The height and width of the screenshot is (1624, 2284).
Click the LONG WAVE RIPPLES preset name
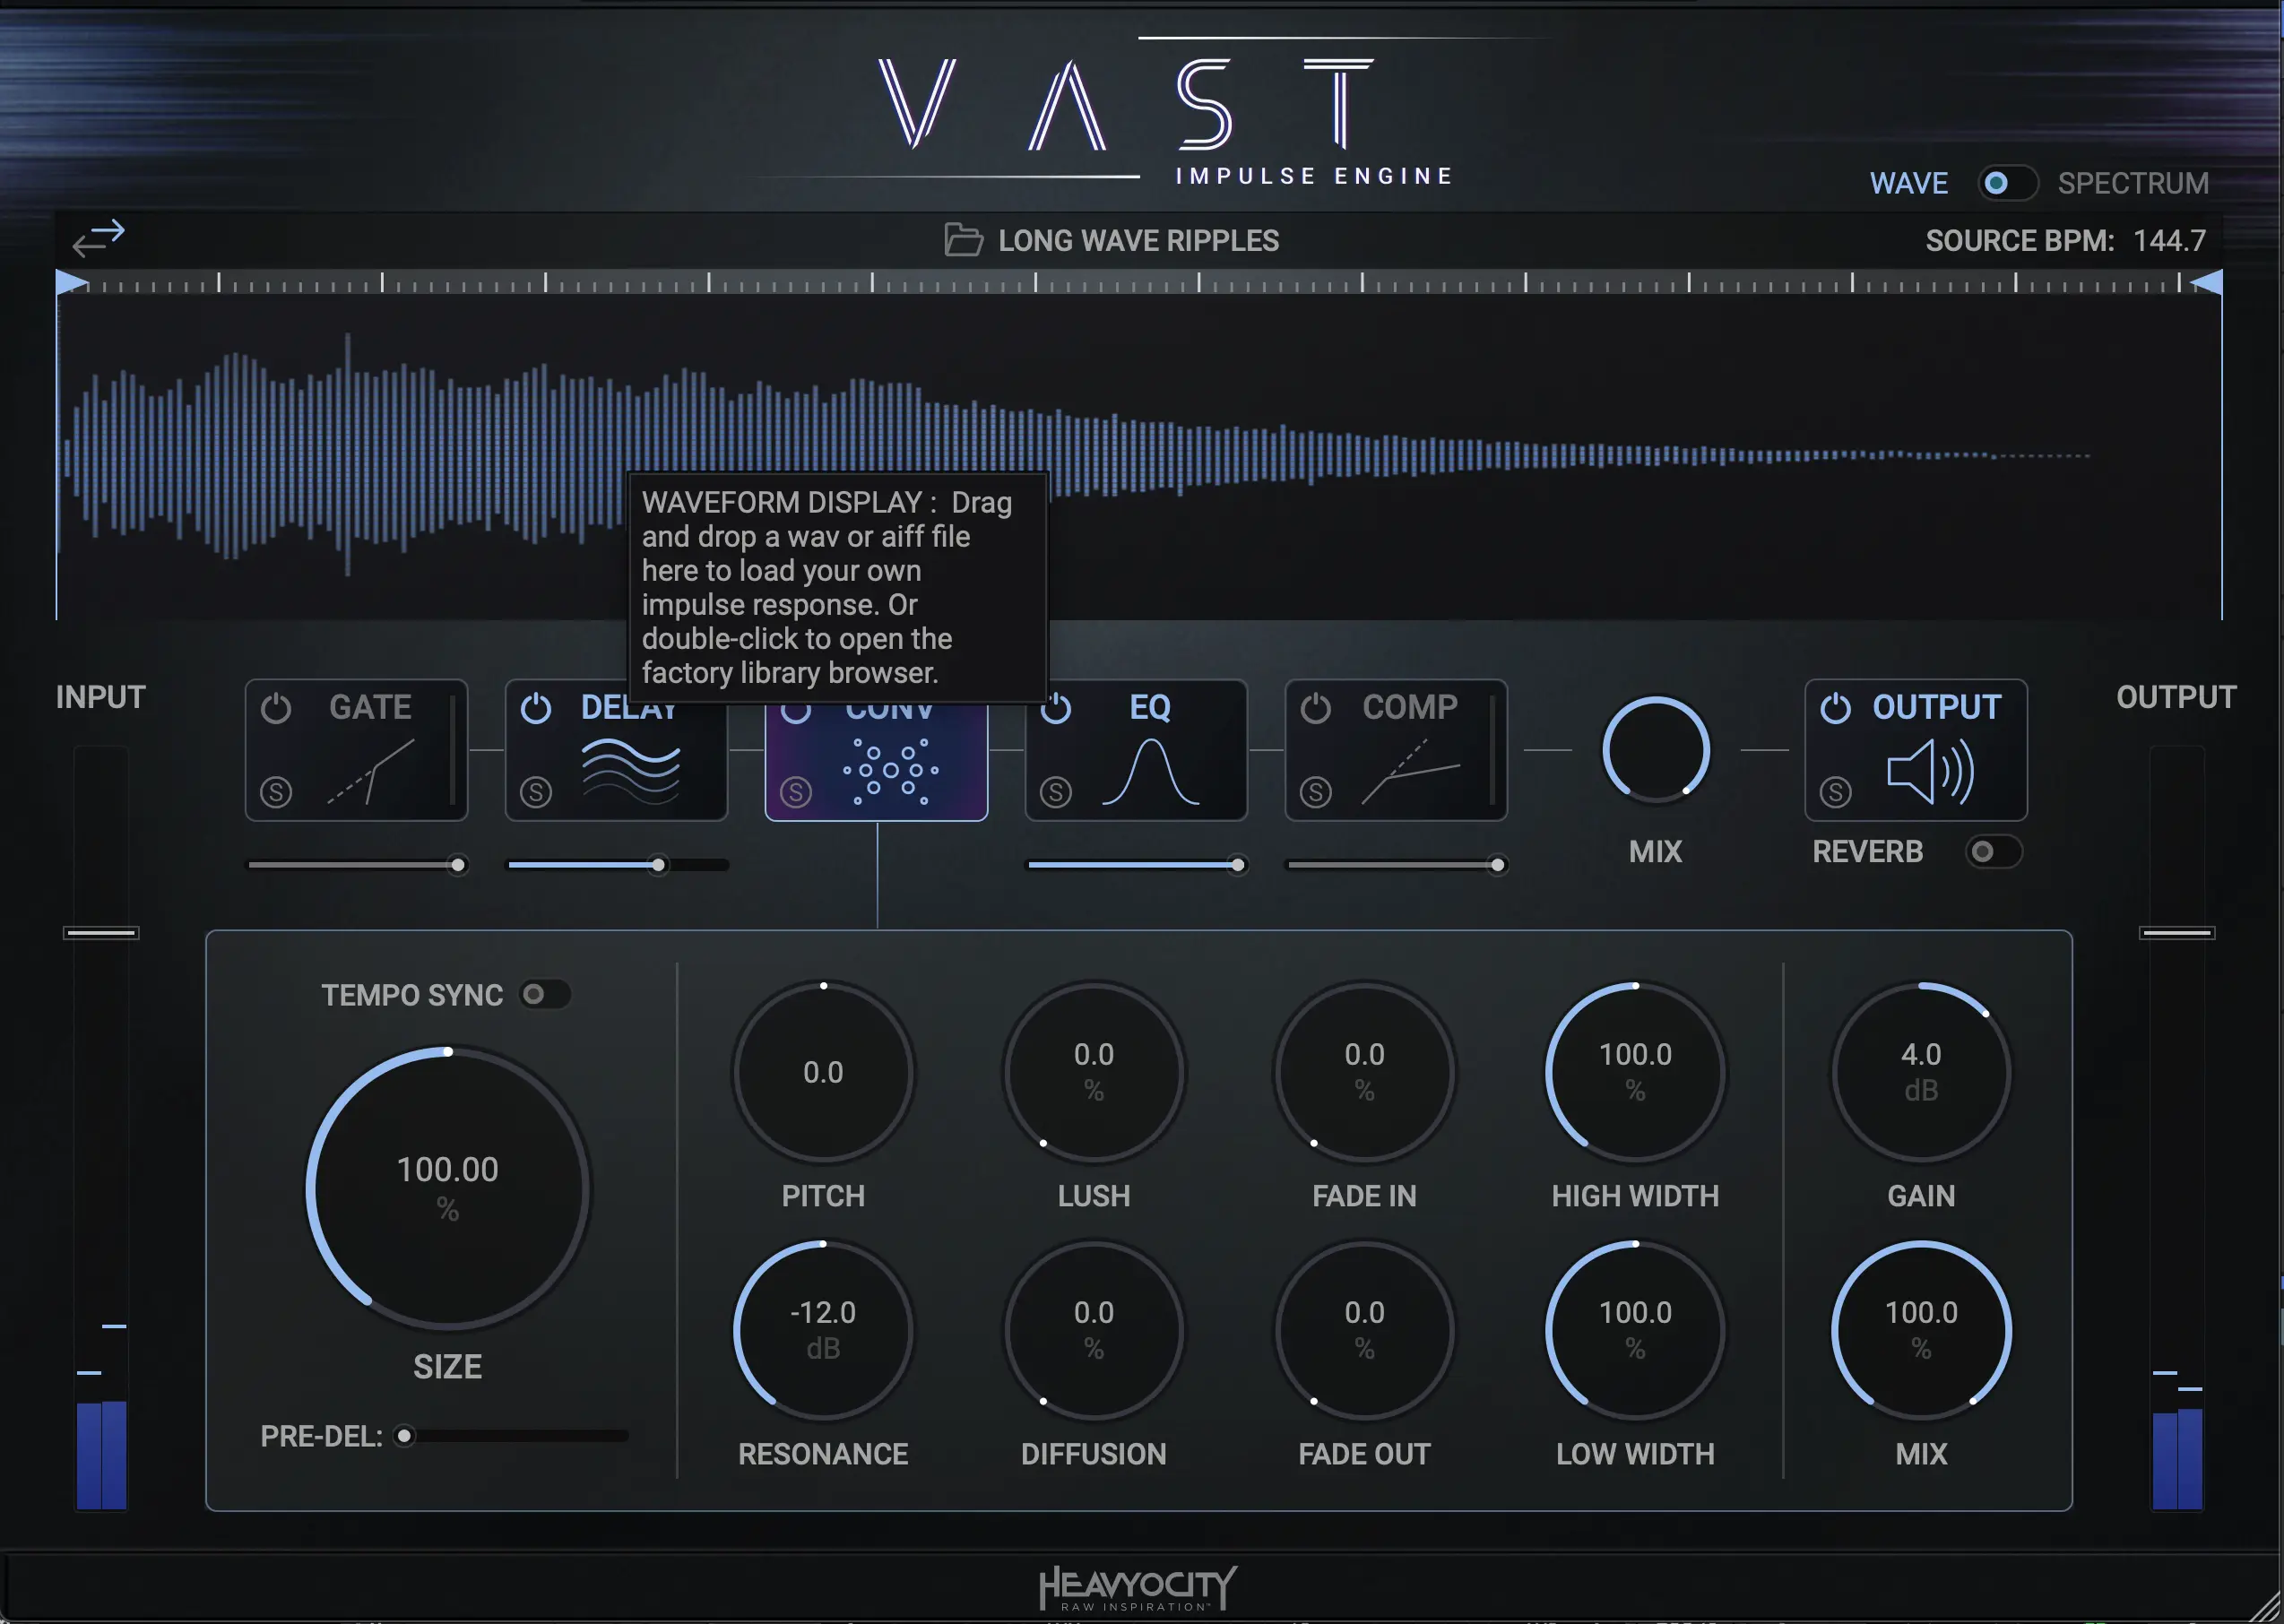coord(1138,241)
